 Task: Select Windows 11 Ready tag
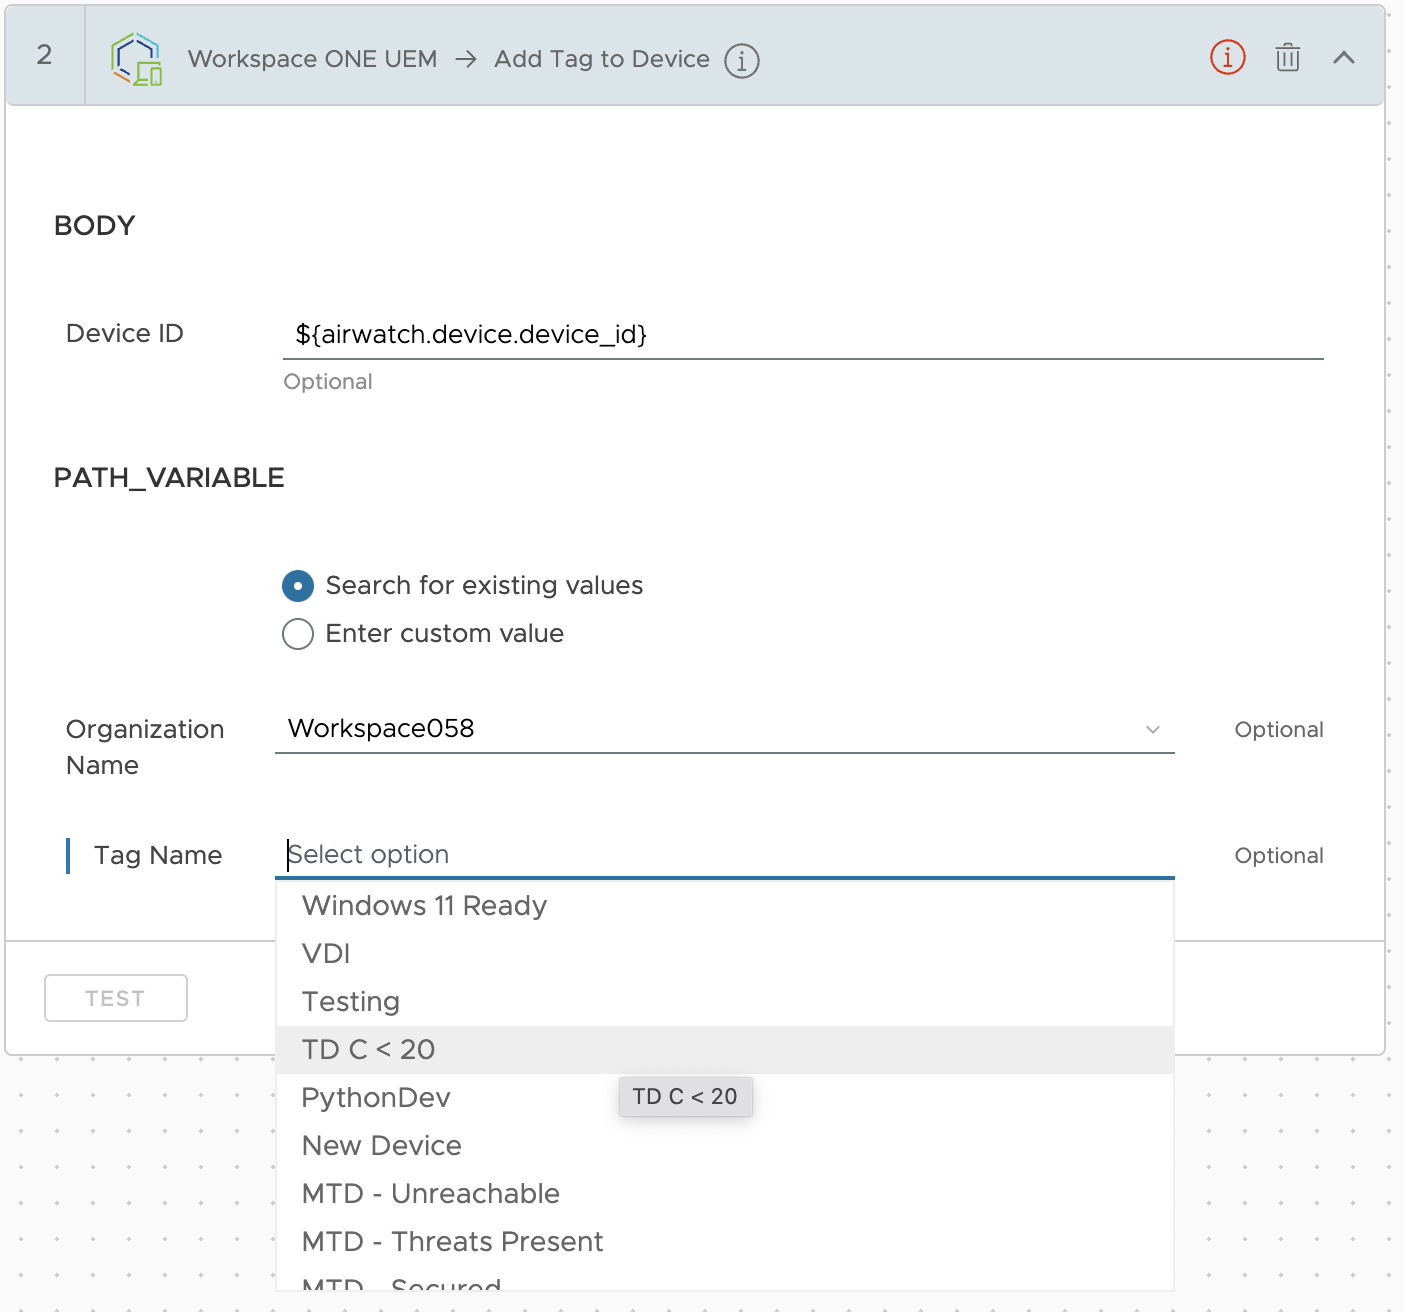click(x=423, y=905)
